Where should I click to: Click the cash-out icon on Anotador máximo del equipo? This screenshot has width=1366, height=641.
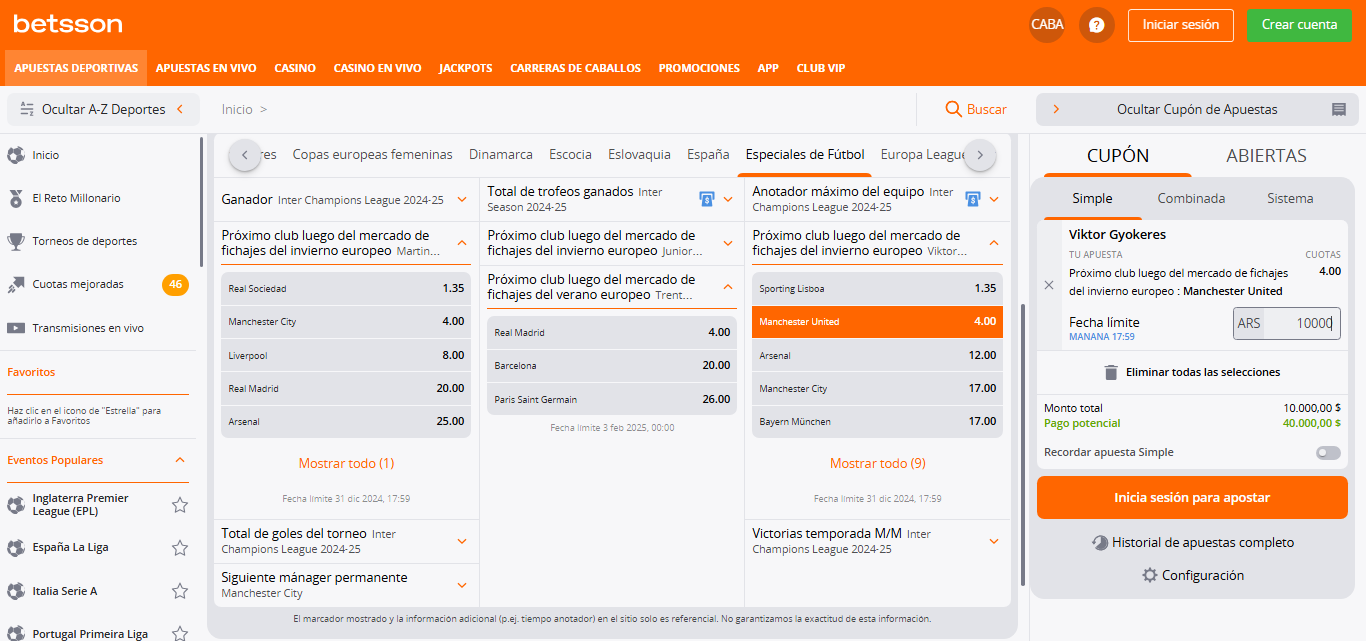coord(972,199)
